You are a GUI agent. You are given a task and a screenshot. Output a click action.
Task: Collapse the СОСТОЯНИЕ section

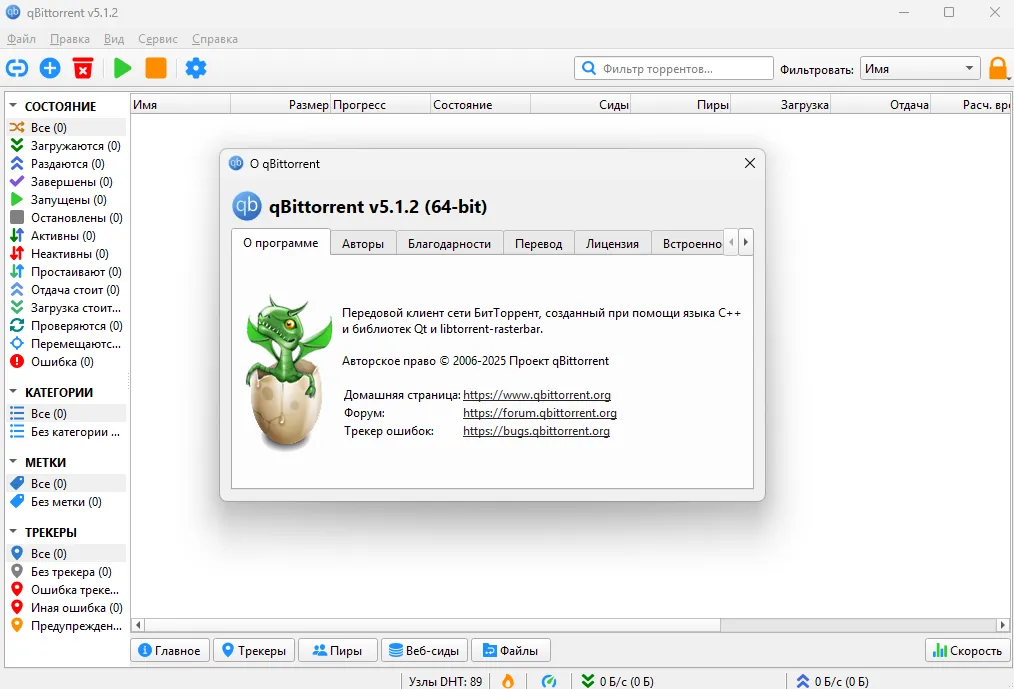pyautogui.click(x=14, y=106)
